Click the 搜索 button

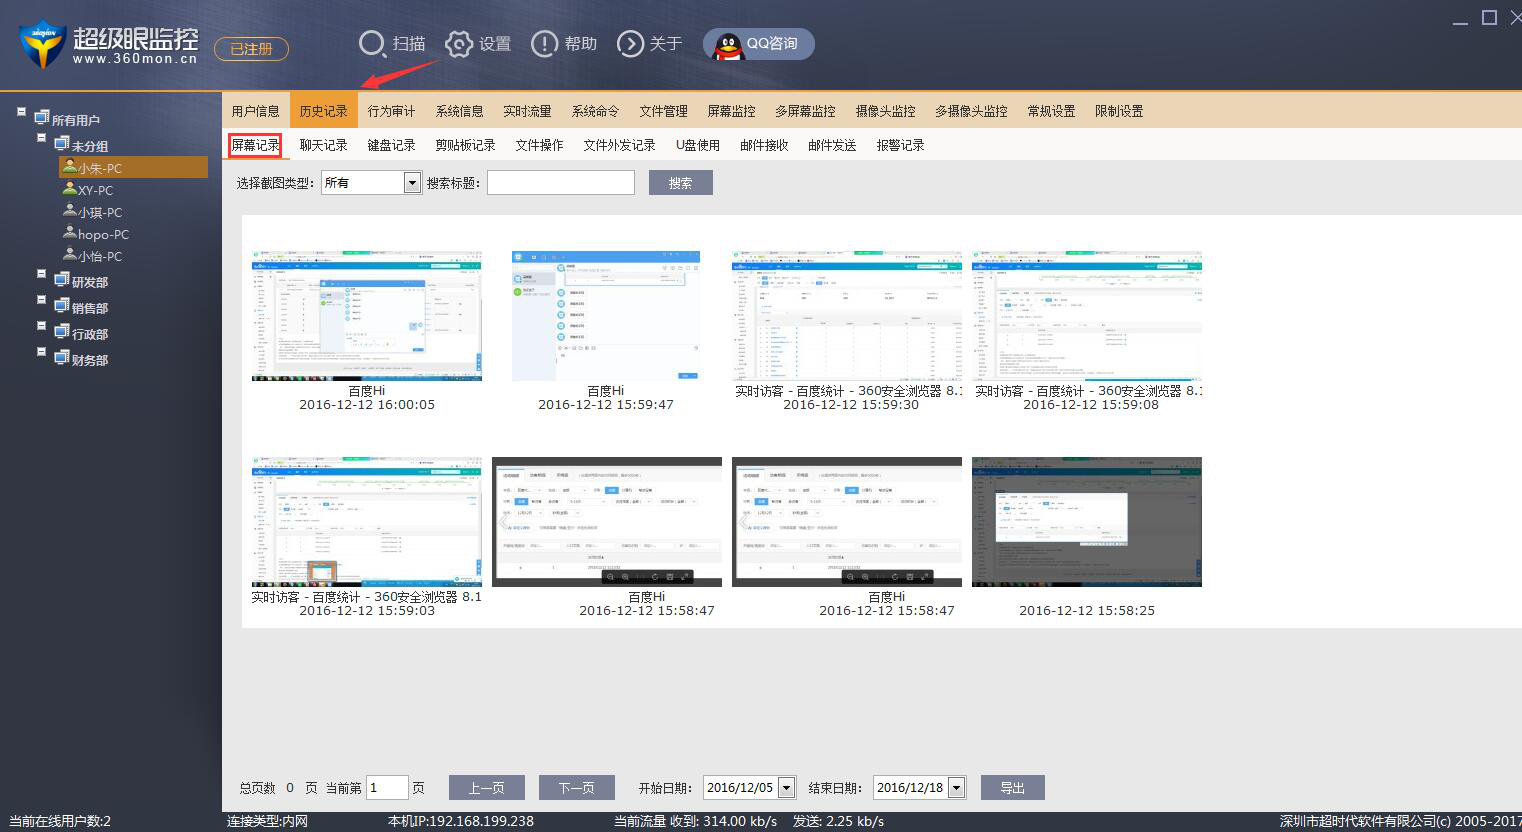tap(680, 183)
